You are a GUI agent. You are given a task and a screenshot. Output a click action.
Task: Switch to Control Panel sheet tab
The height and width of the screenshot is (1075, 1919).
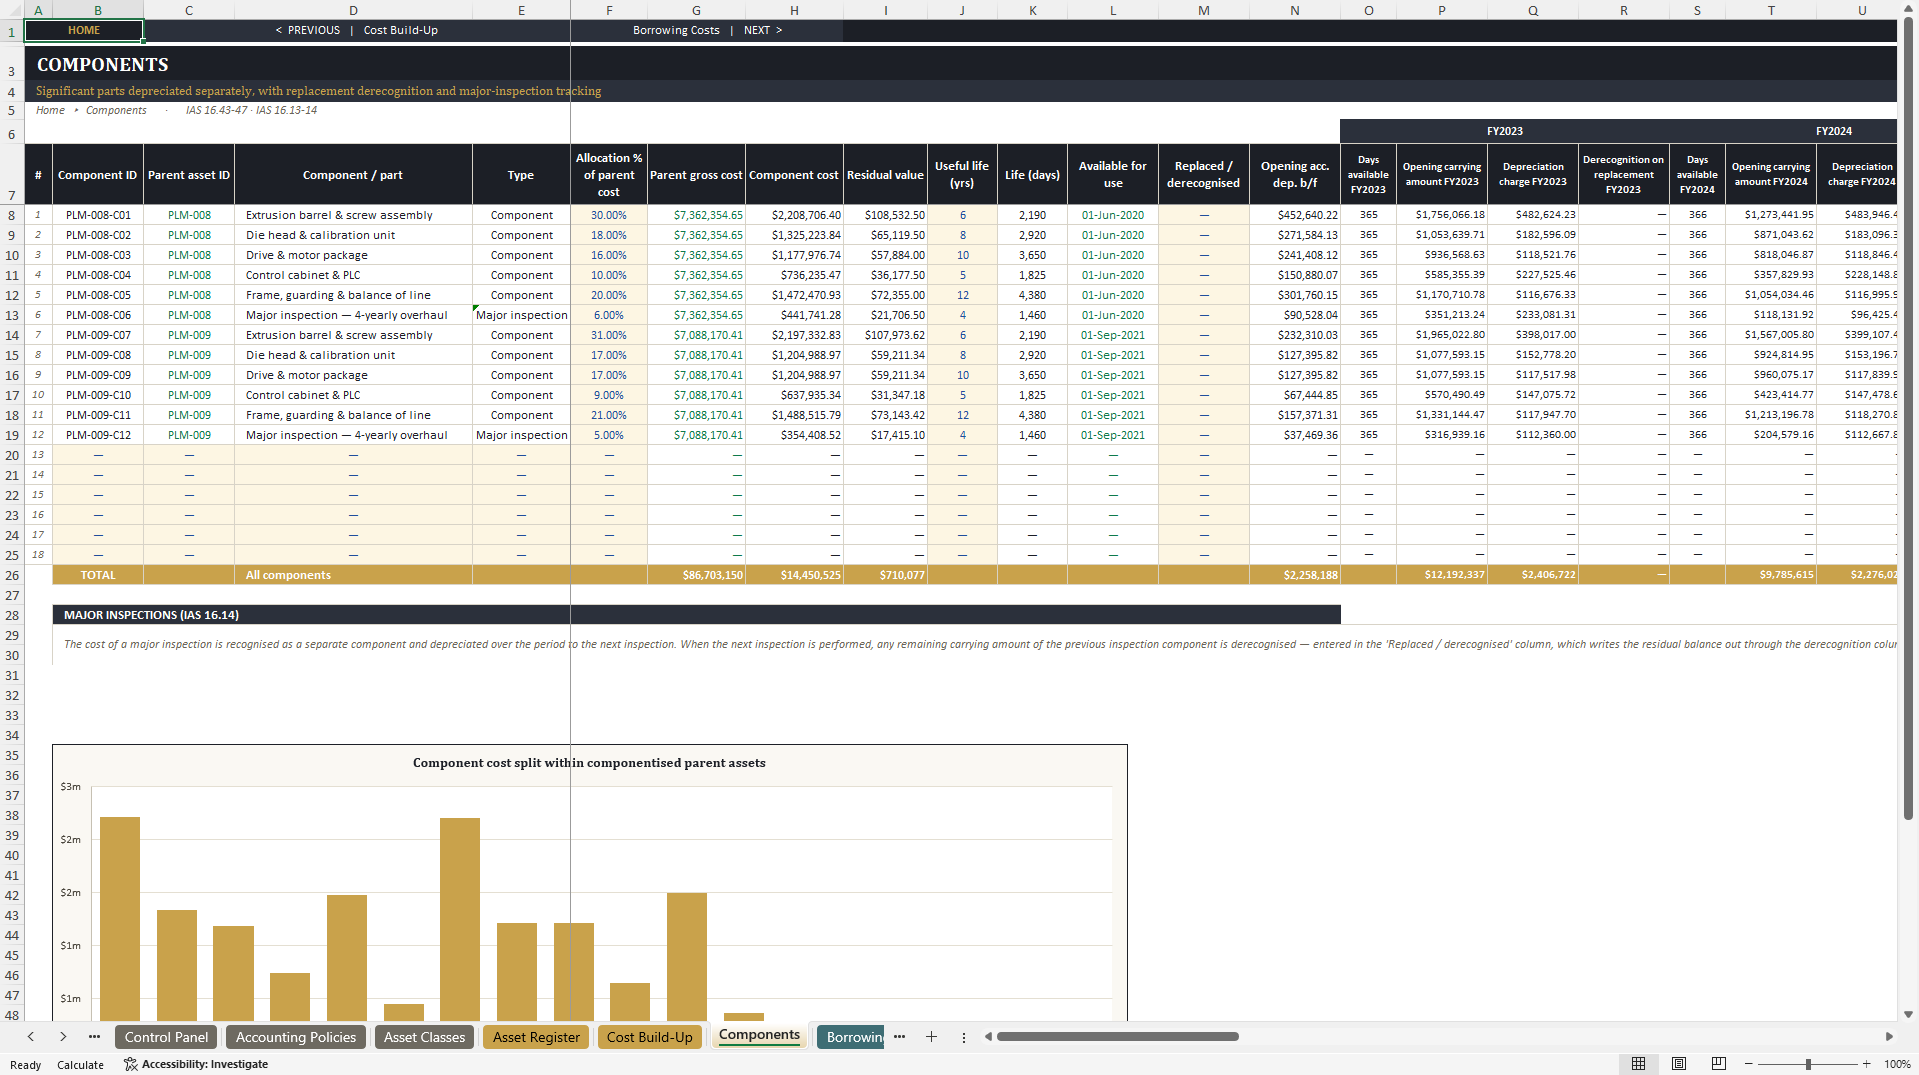coord(167,1037)
